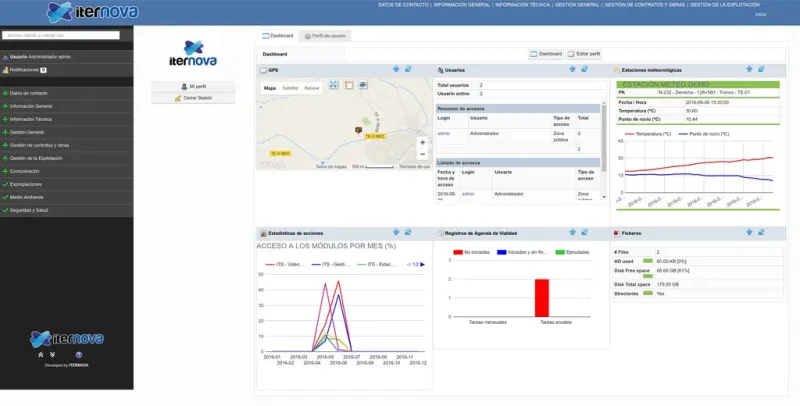The height and width of the screenshot is (406, 800).
Task: Switch to the Perfil de usuario tab
Action: (325, 36)
